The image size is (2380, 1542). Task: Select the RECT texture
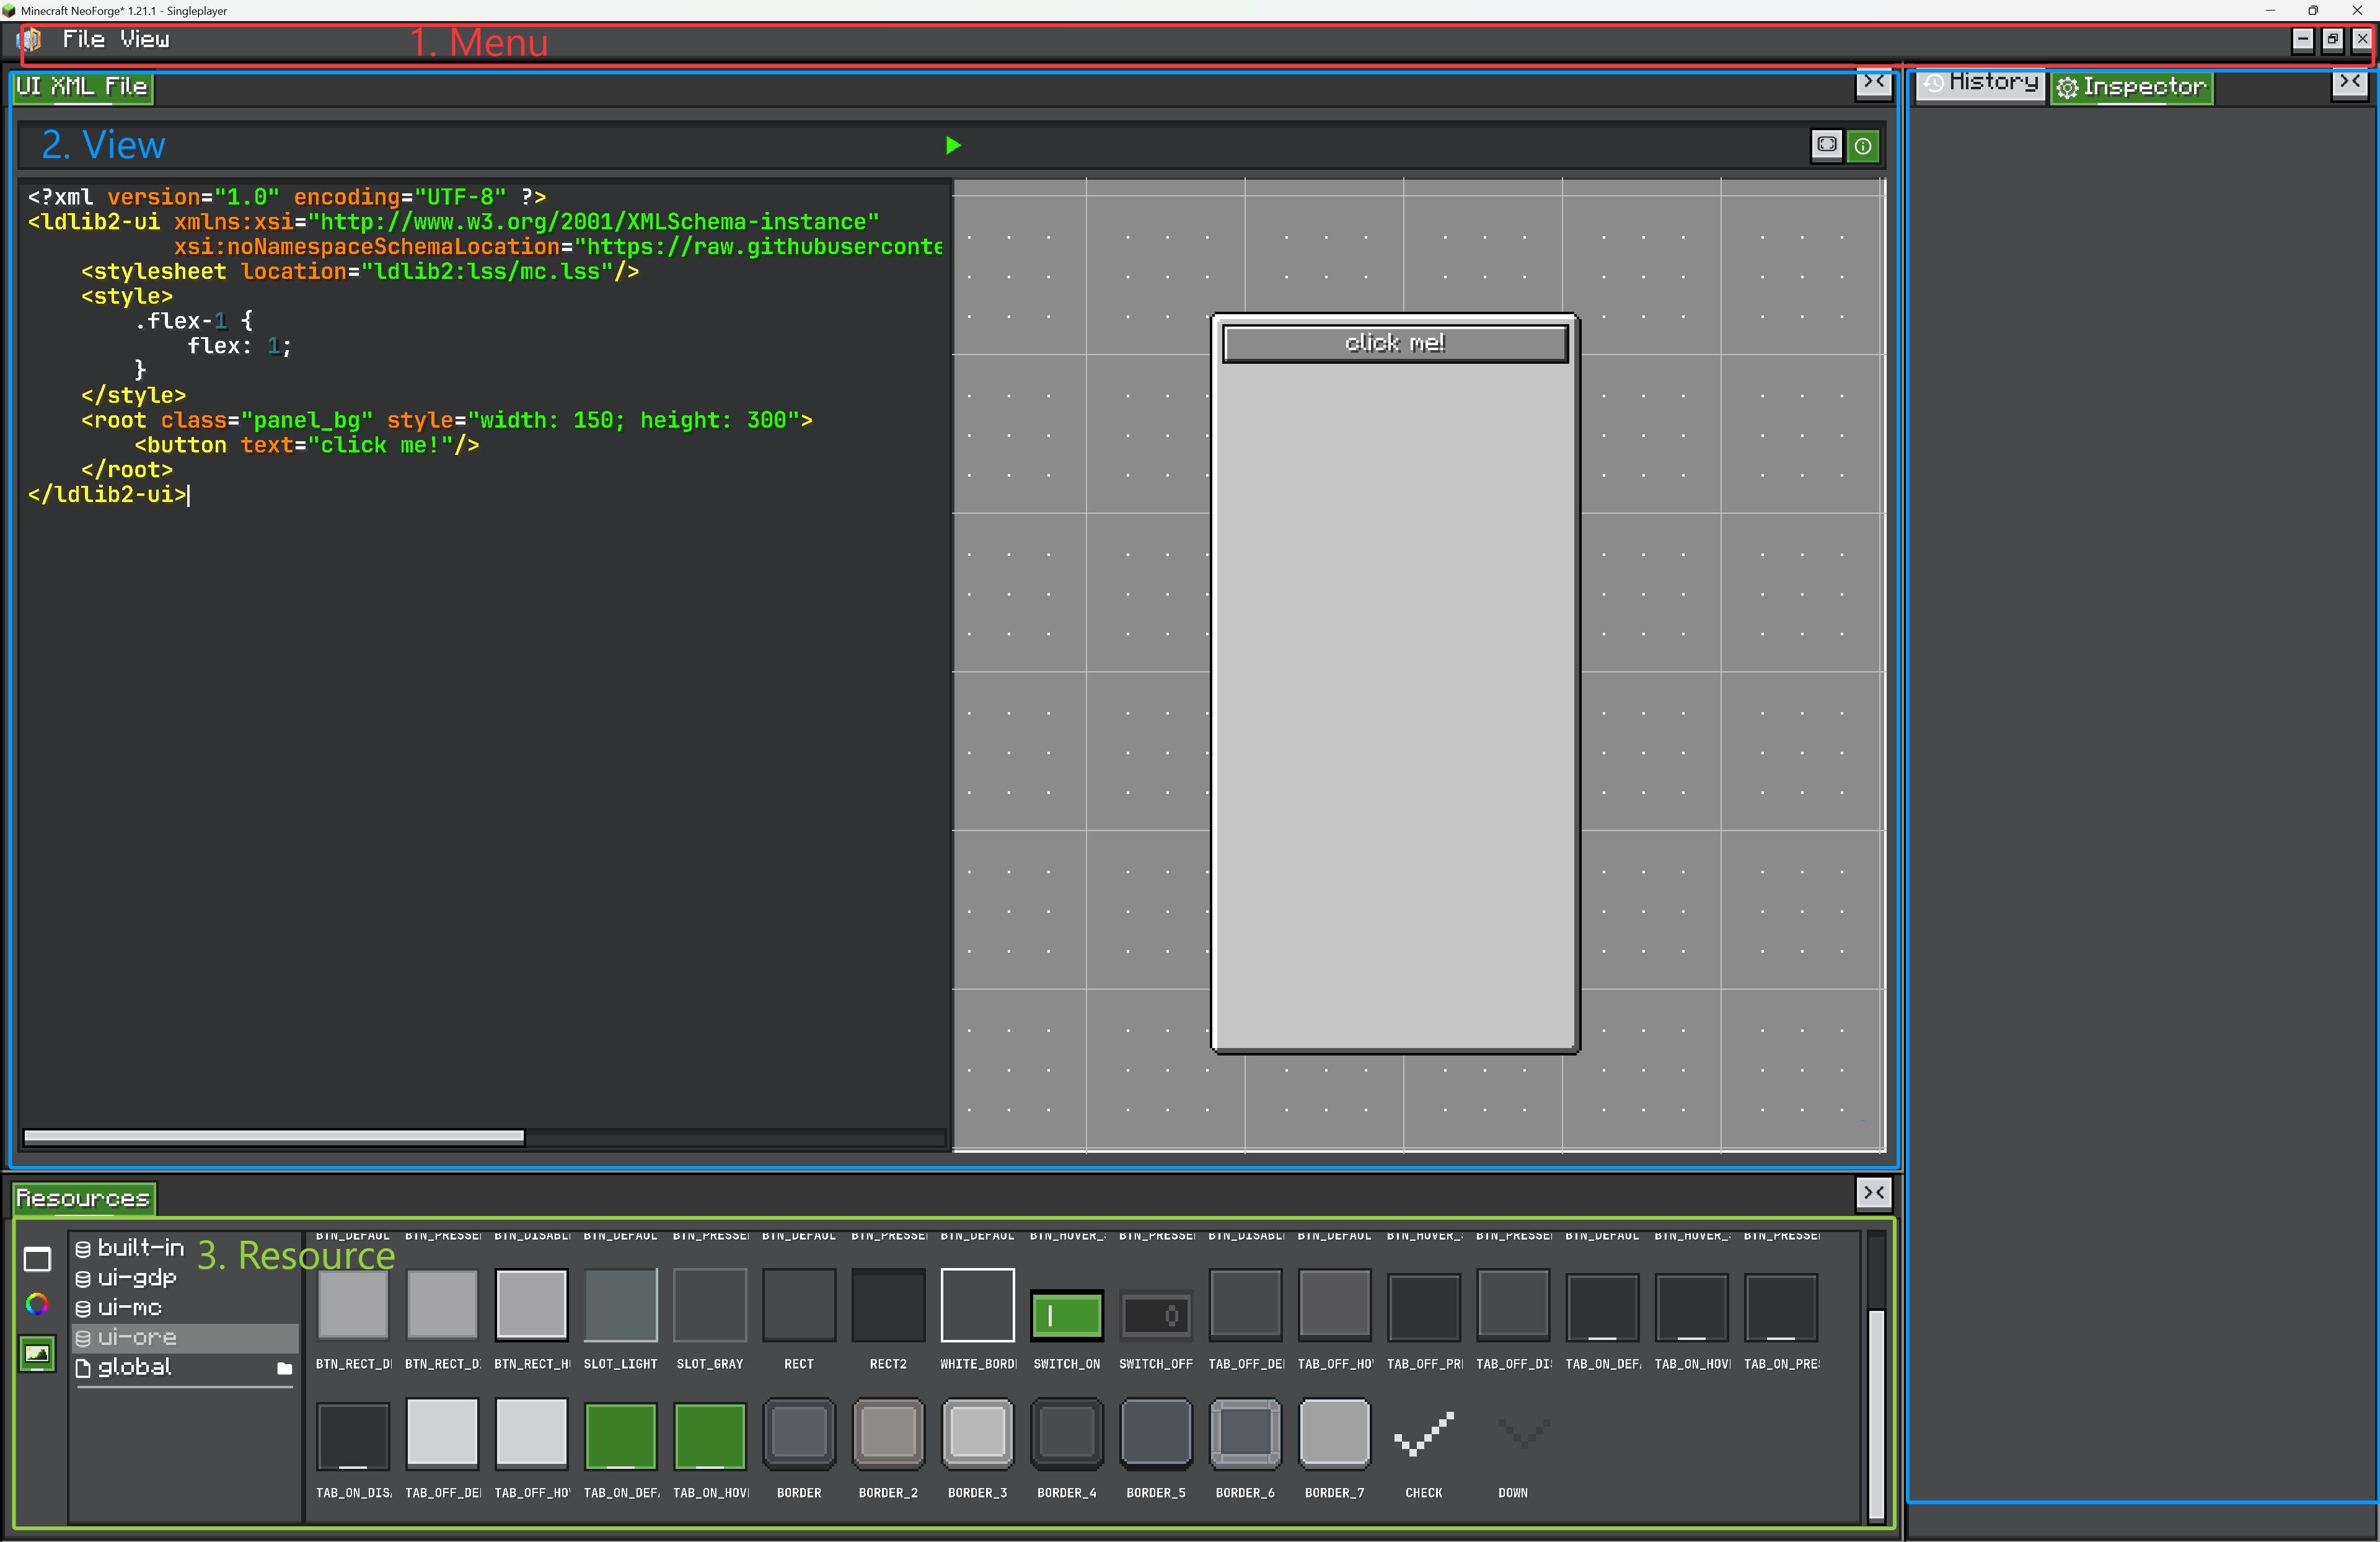tap(799, 1305)
